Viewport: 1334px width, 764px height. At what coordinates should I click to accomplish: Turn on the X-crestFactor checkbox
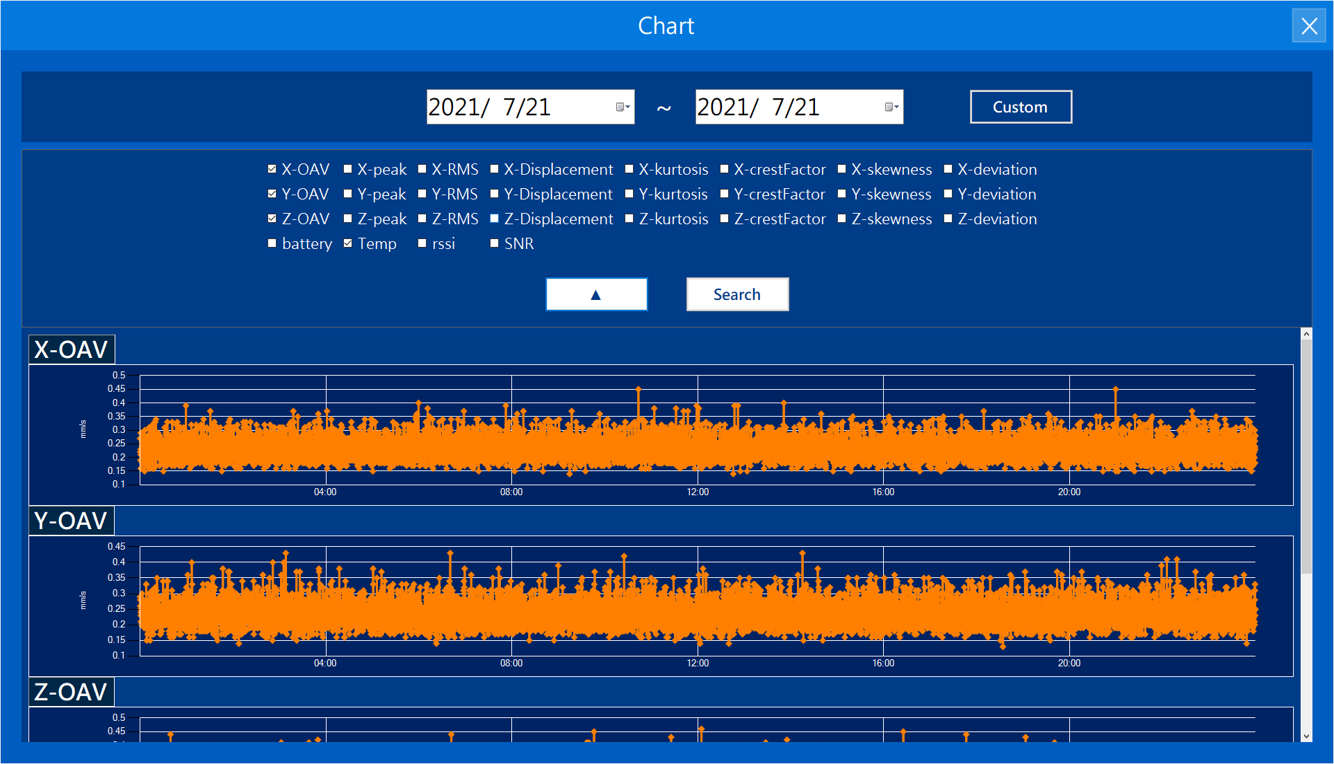click(x=724, y=169)
